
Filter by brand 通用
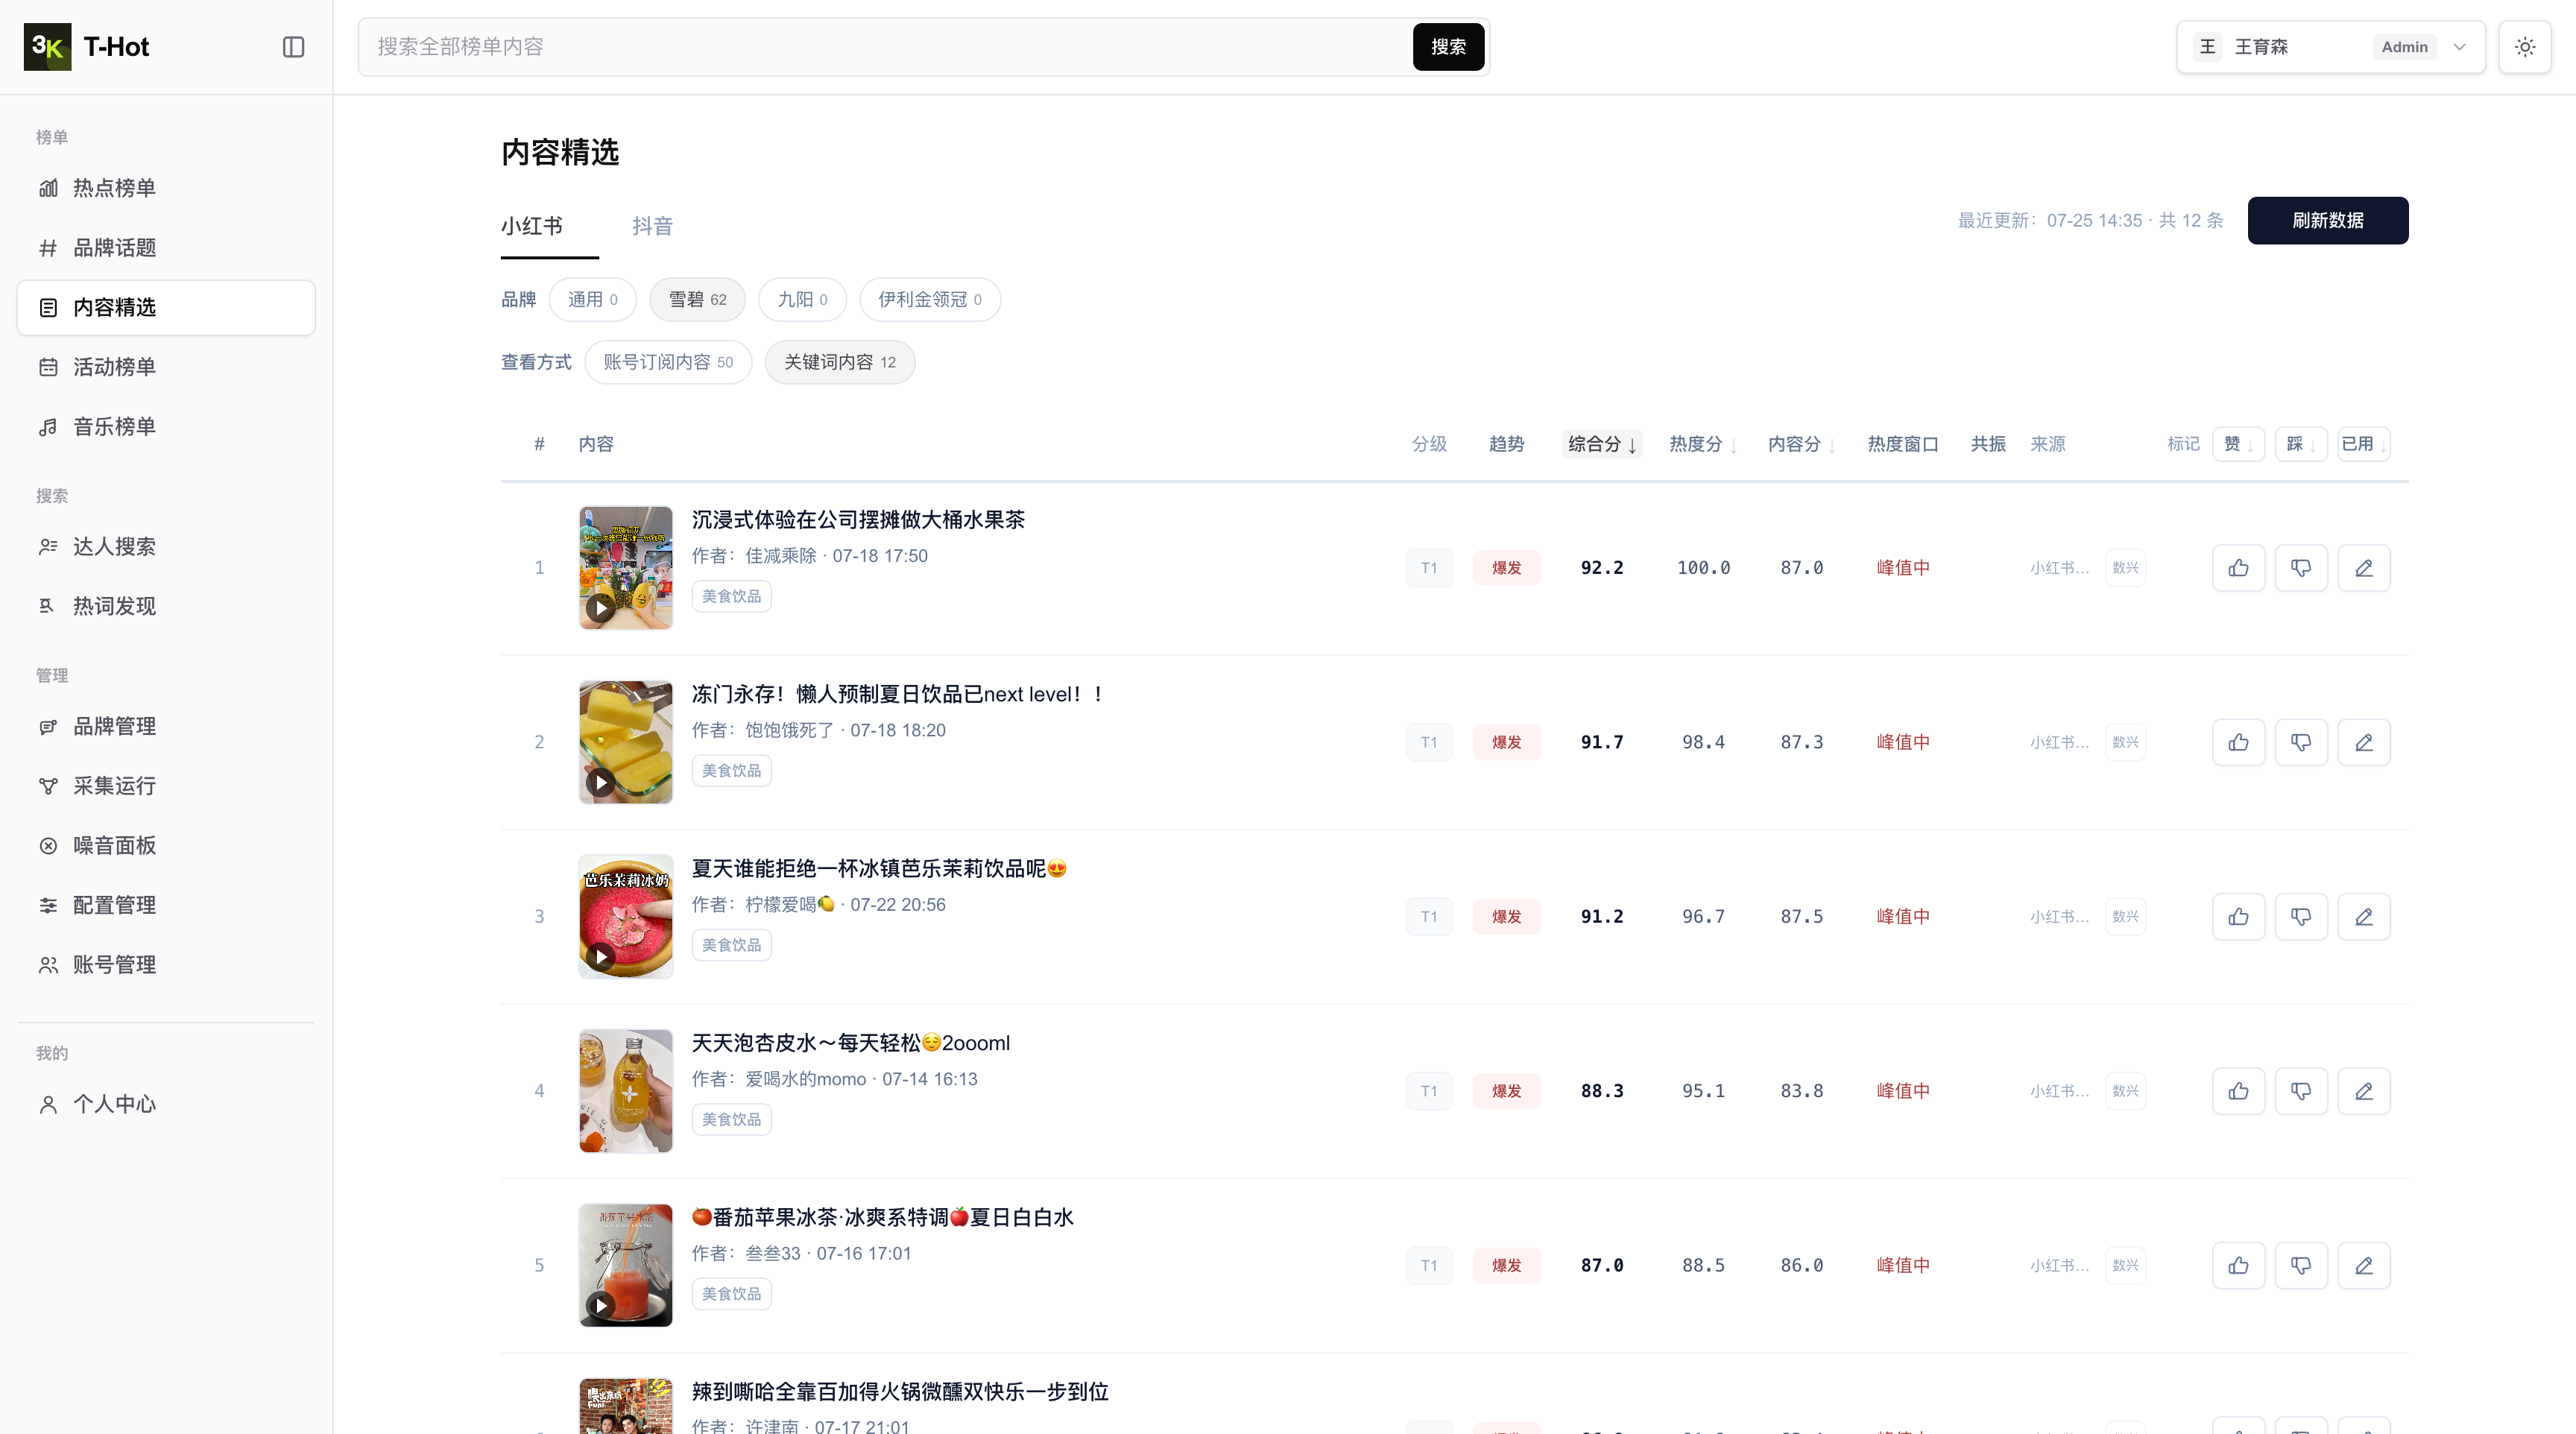[x=593, y=300]
